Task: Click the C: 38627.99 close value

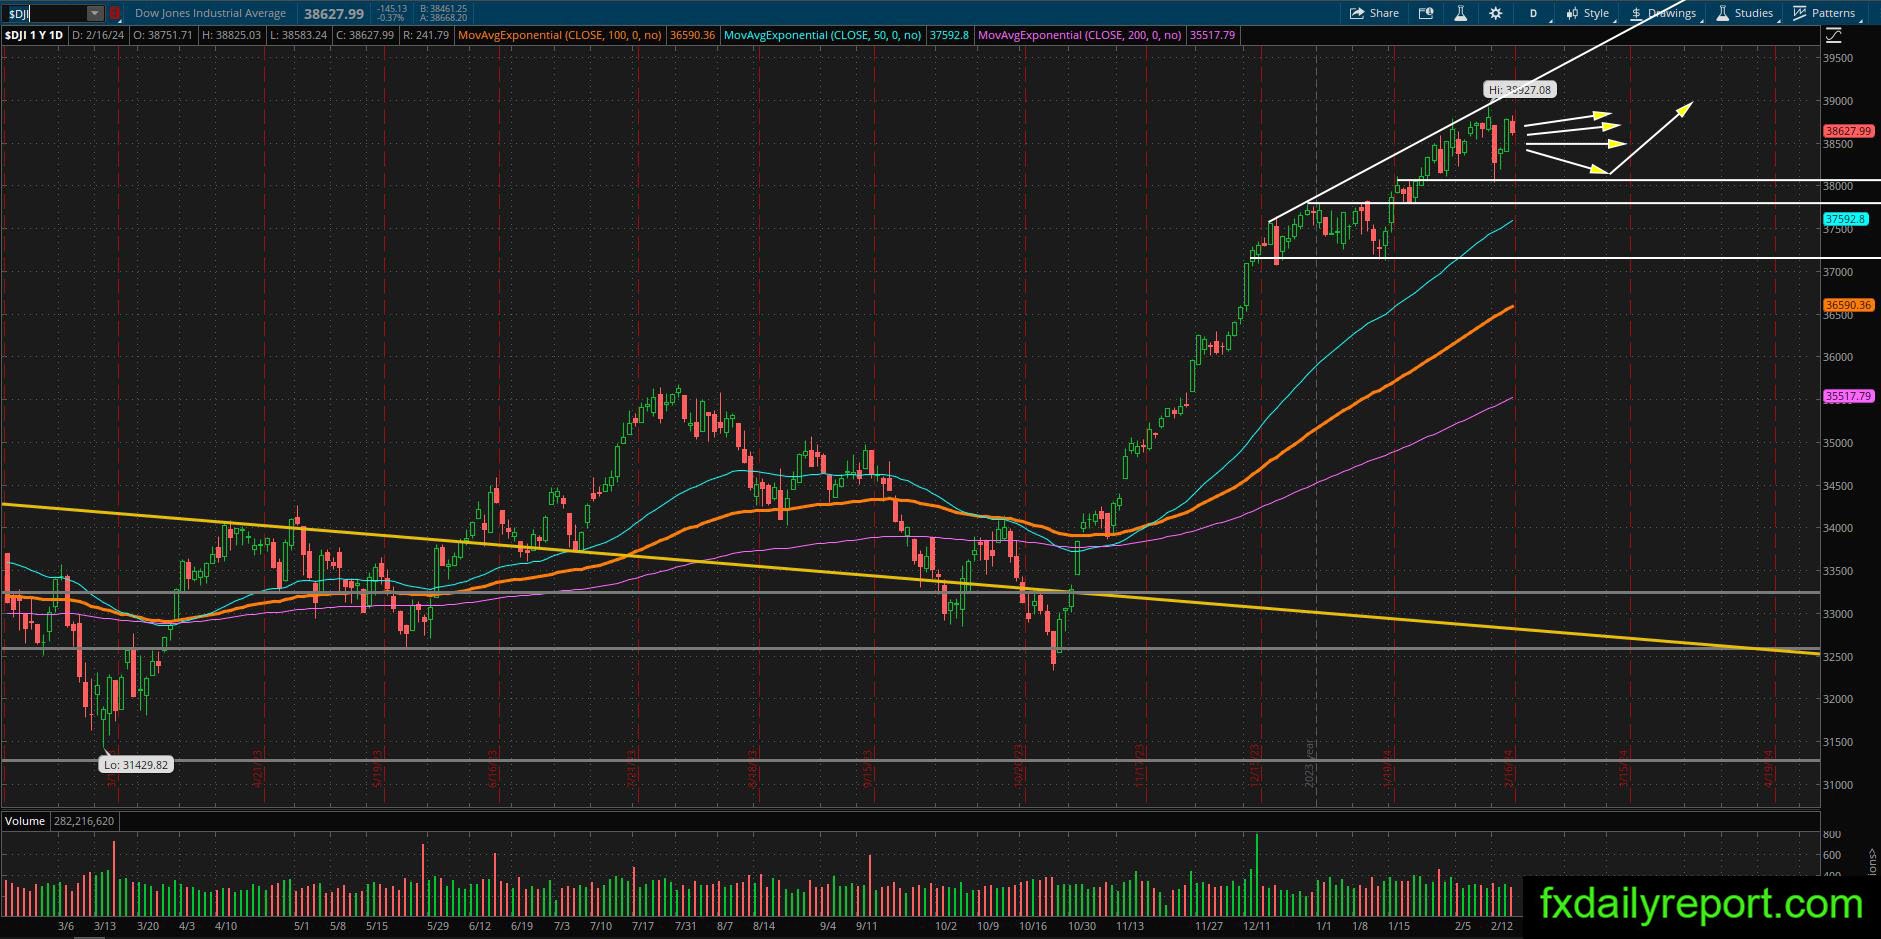Action: click(366, 35)
